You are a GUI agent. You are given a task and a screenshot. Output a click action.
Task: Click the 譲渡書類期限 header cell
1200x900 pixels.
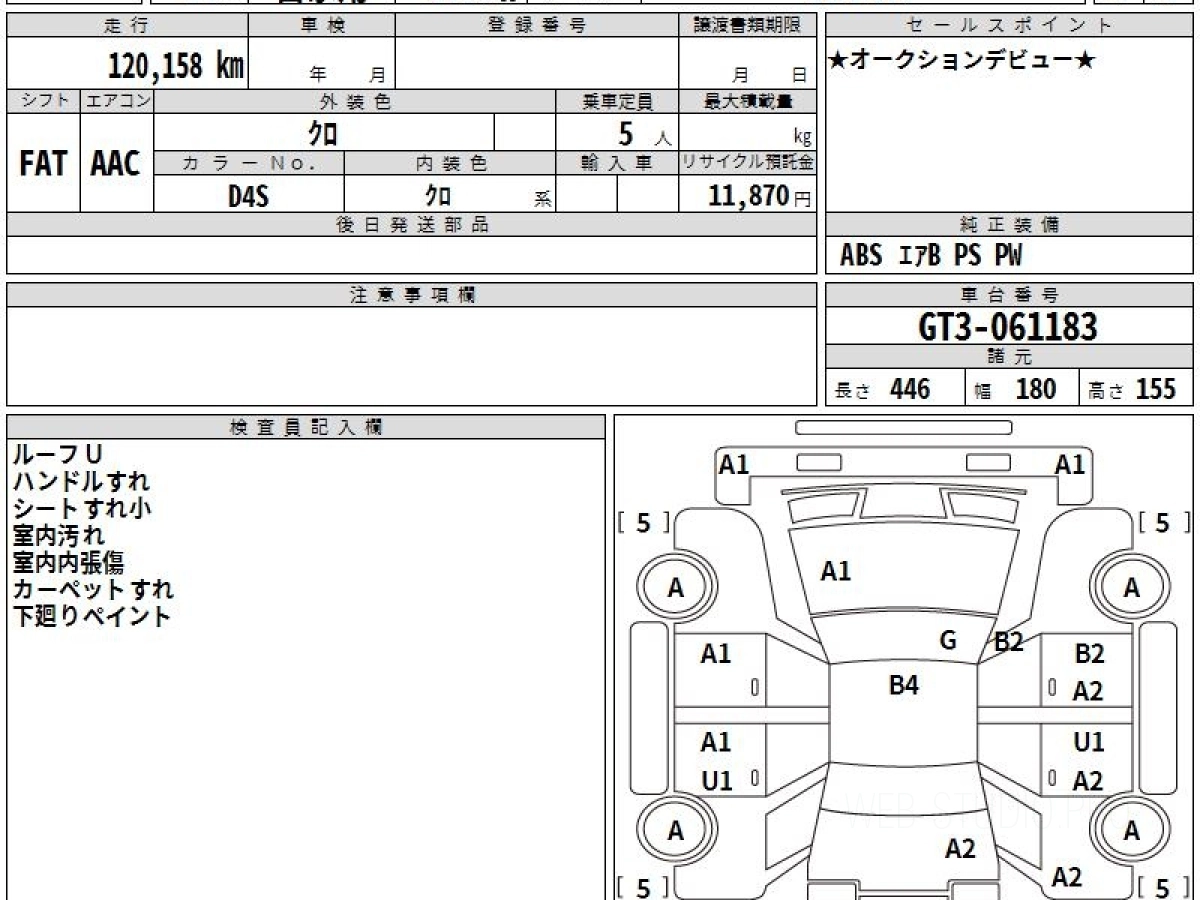click(748, 26)
